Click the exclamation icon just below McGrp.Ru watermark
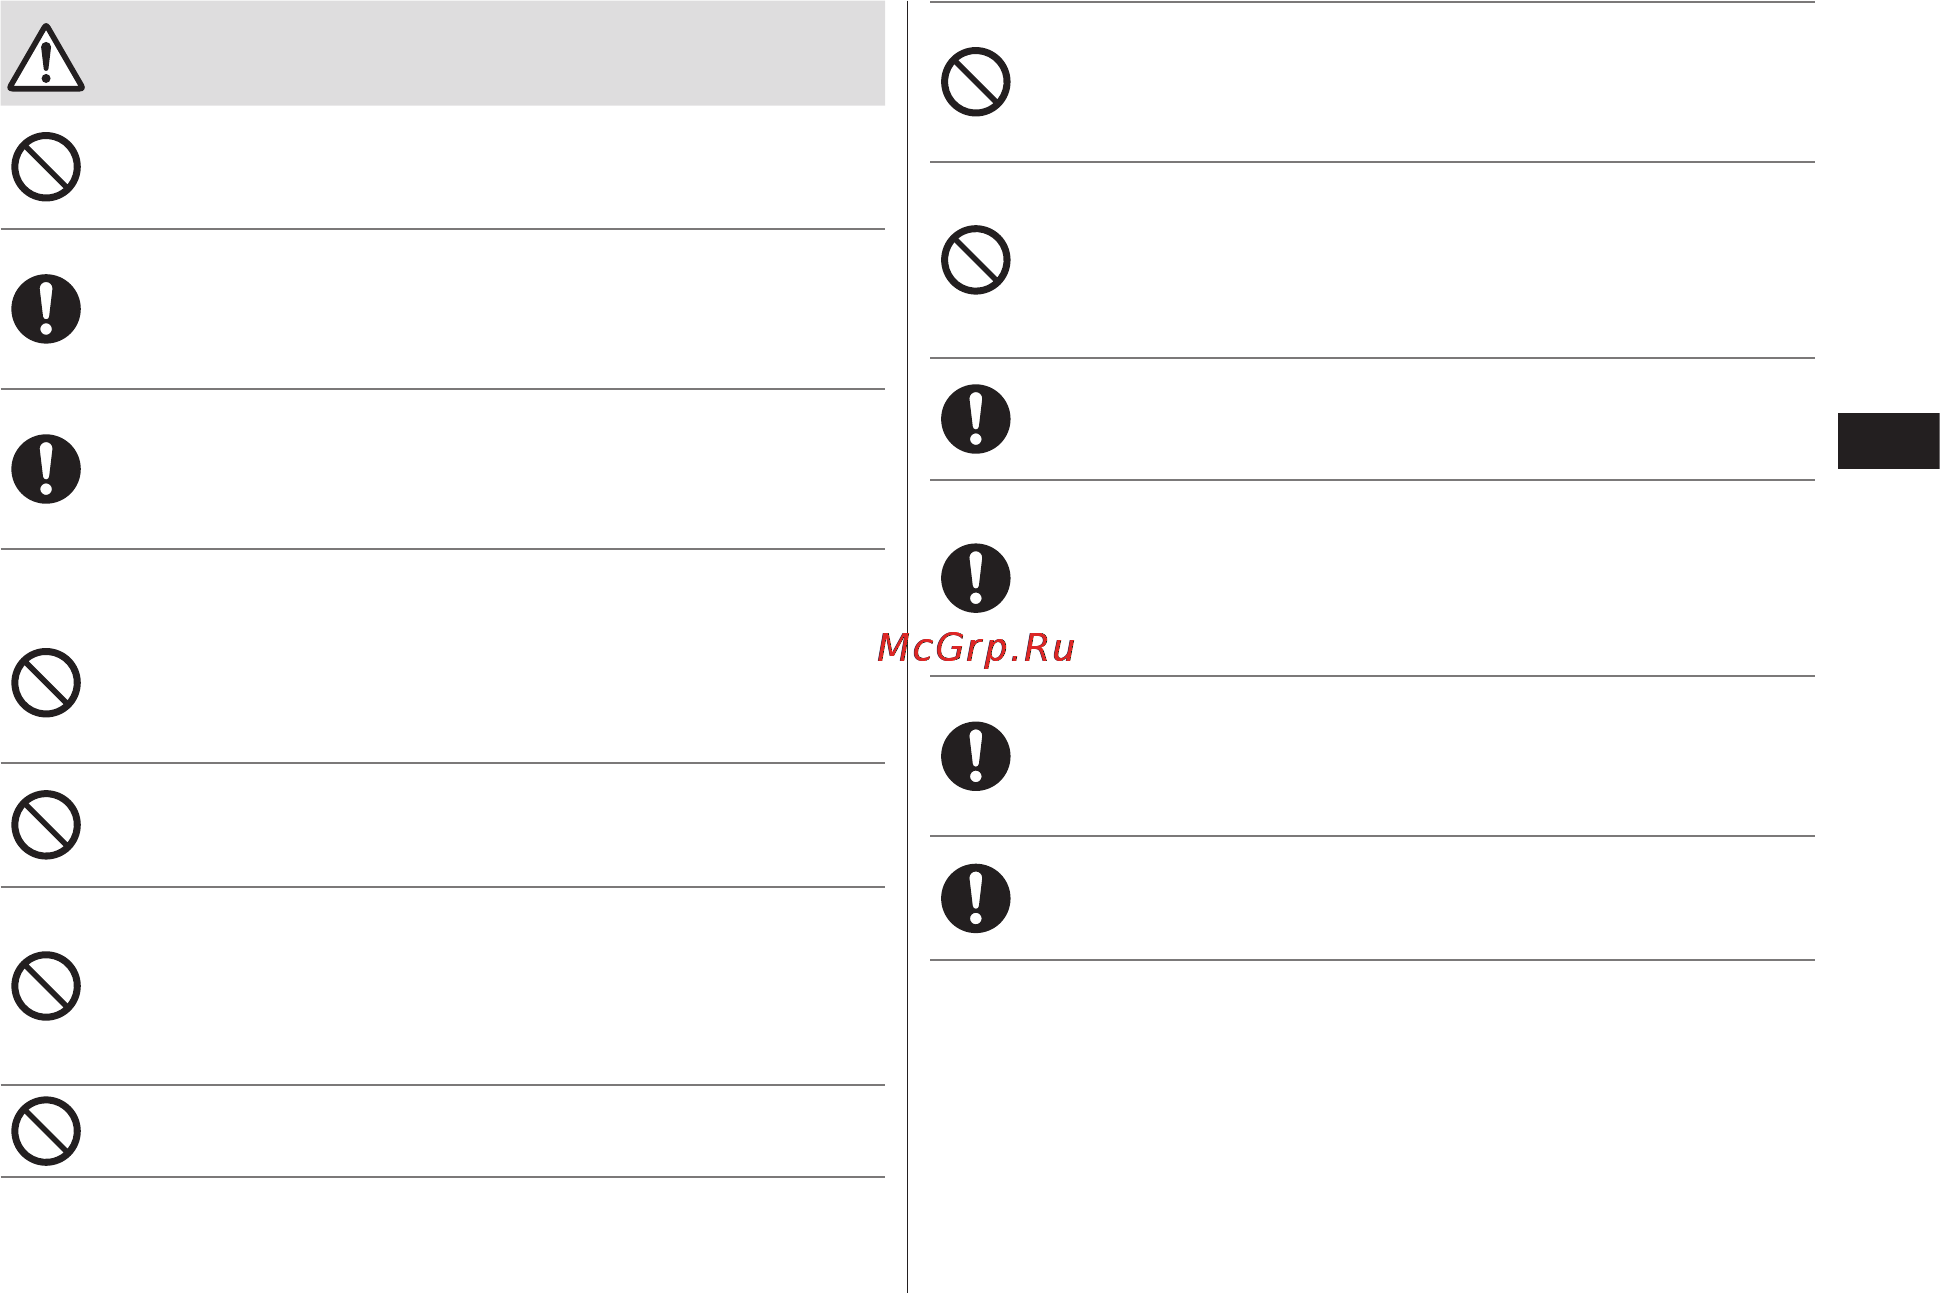Viewport: 1940px width, 1293px height. (x=976, y=756)
